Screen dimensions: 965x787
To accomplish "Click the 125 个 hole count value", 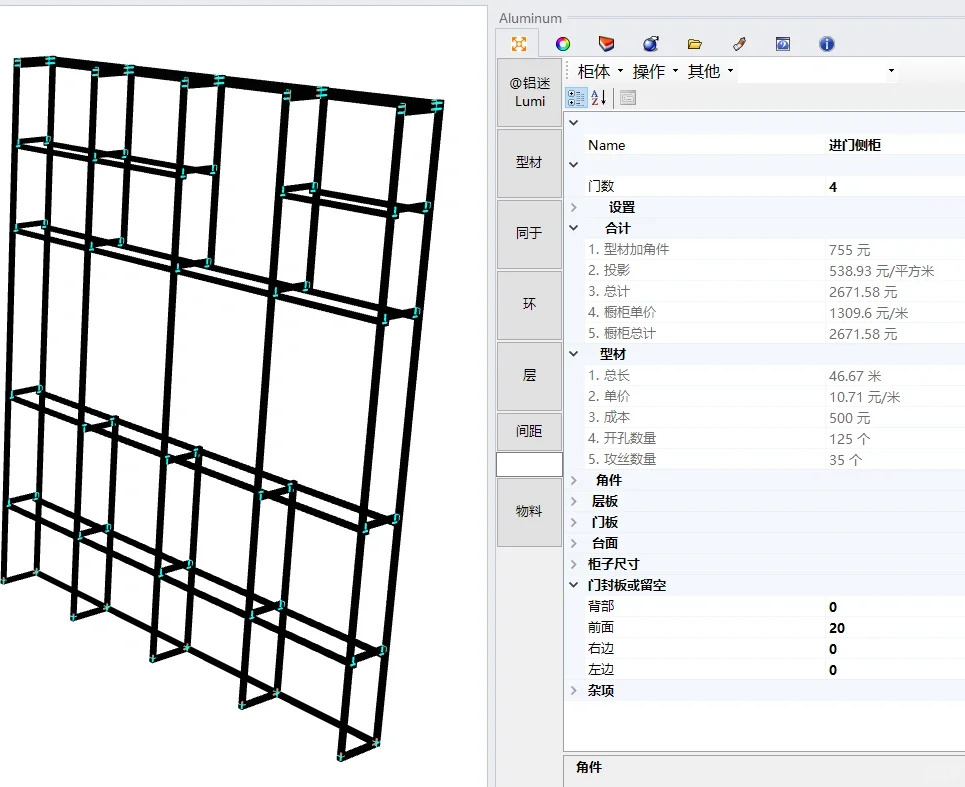I will (849, 439).
